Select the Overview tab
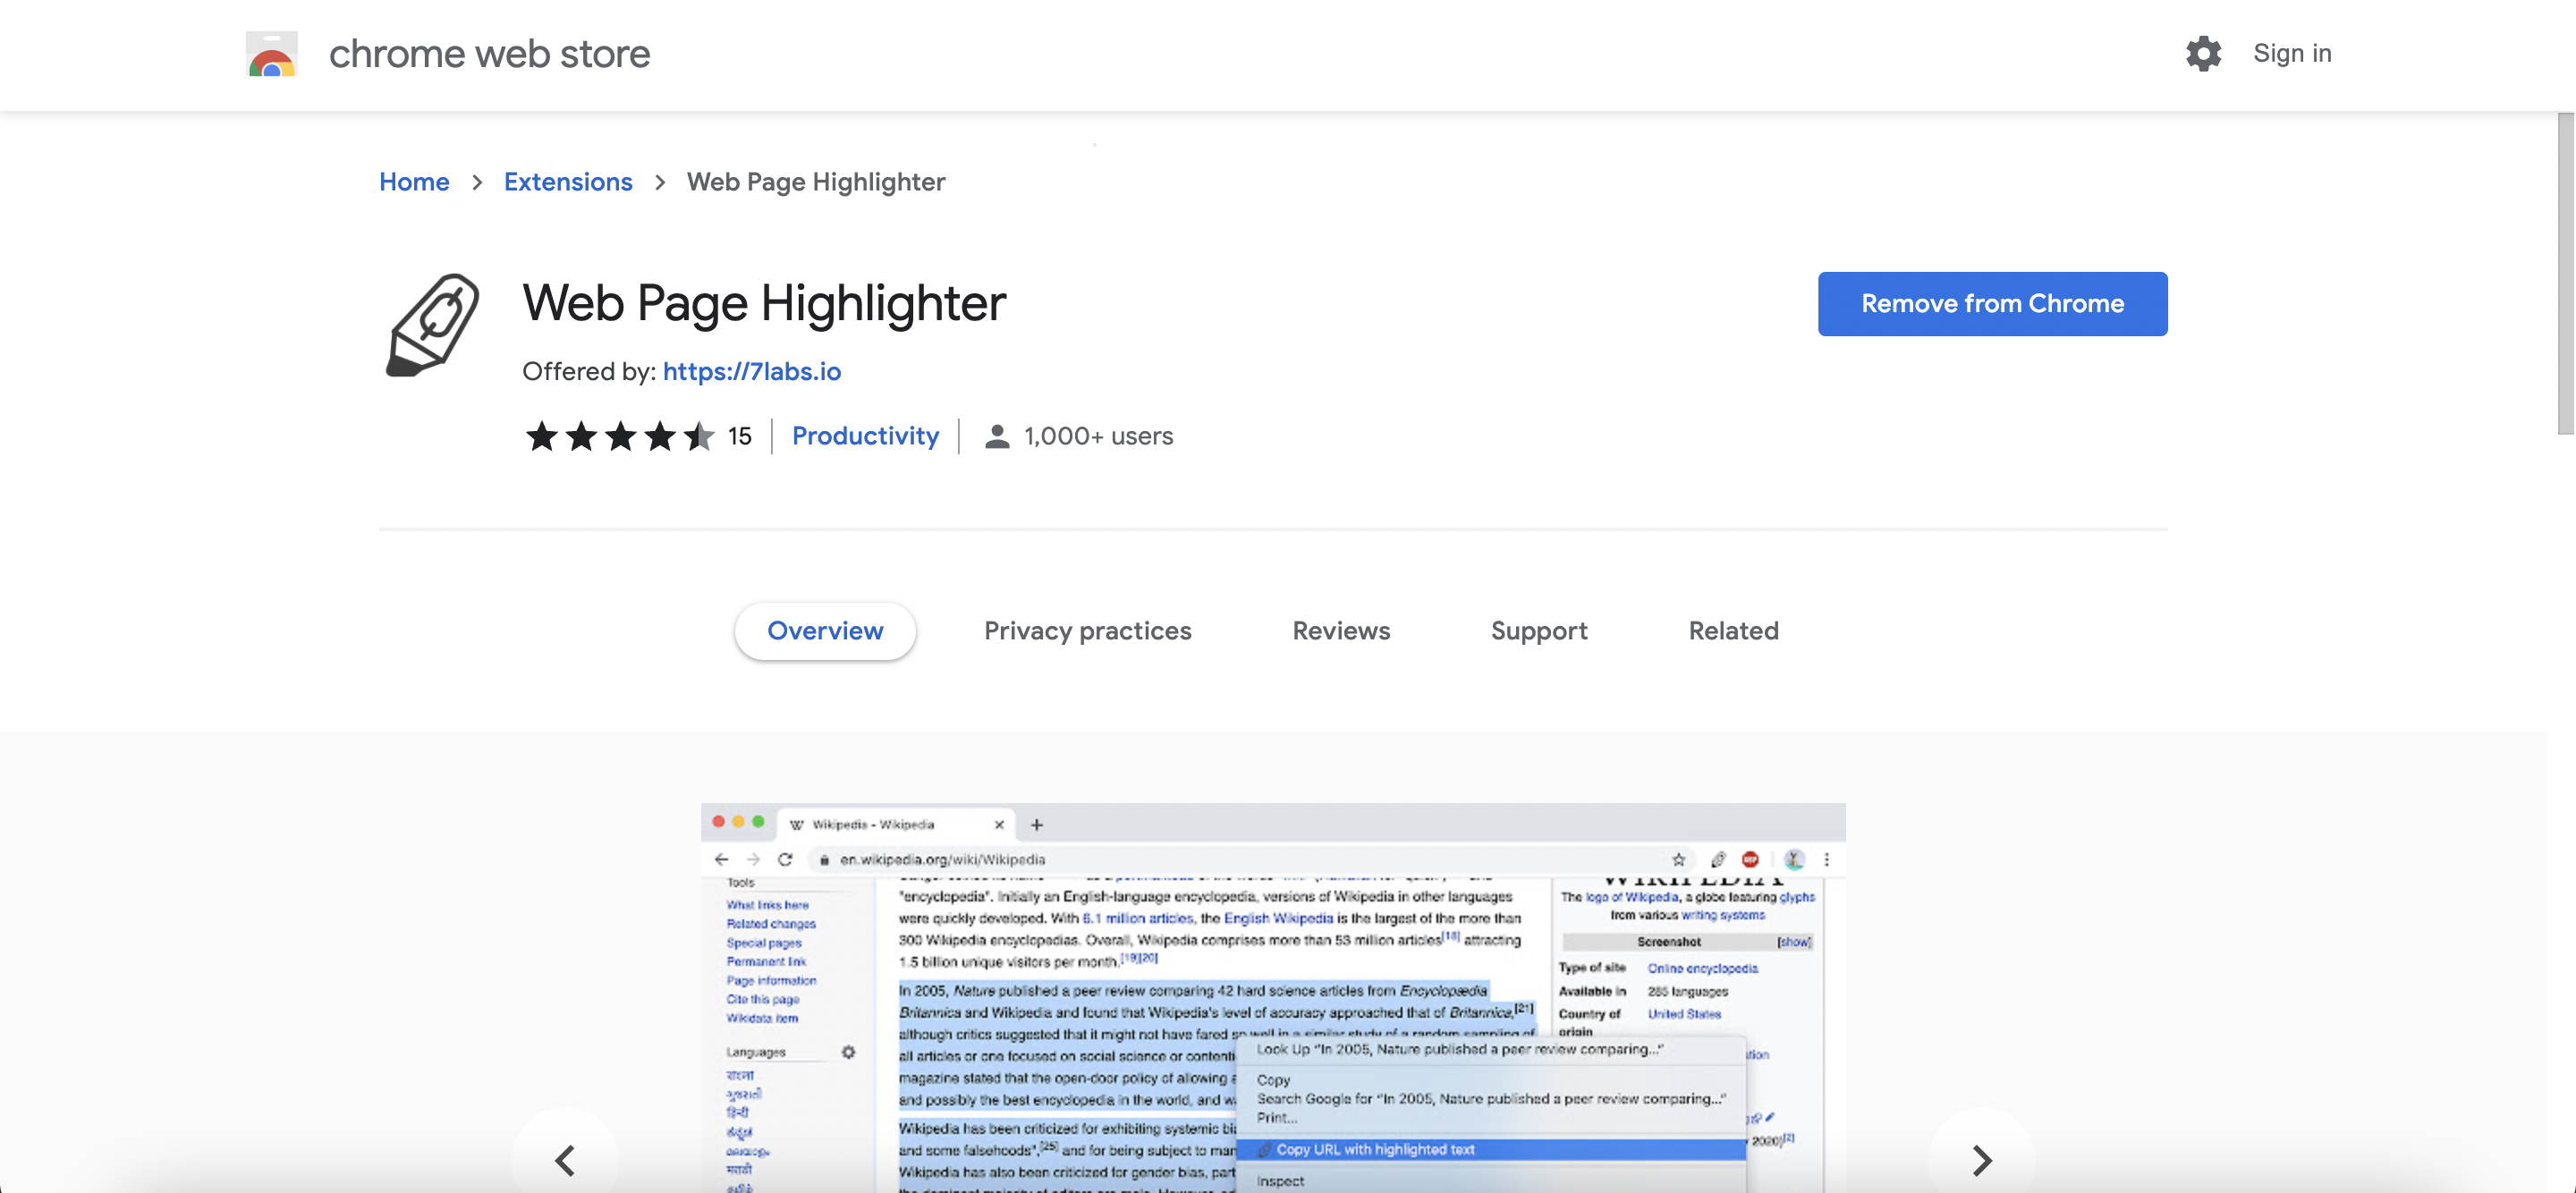The image size is (2576, 1193). tap(825, 631)
